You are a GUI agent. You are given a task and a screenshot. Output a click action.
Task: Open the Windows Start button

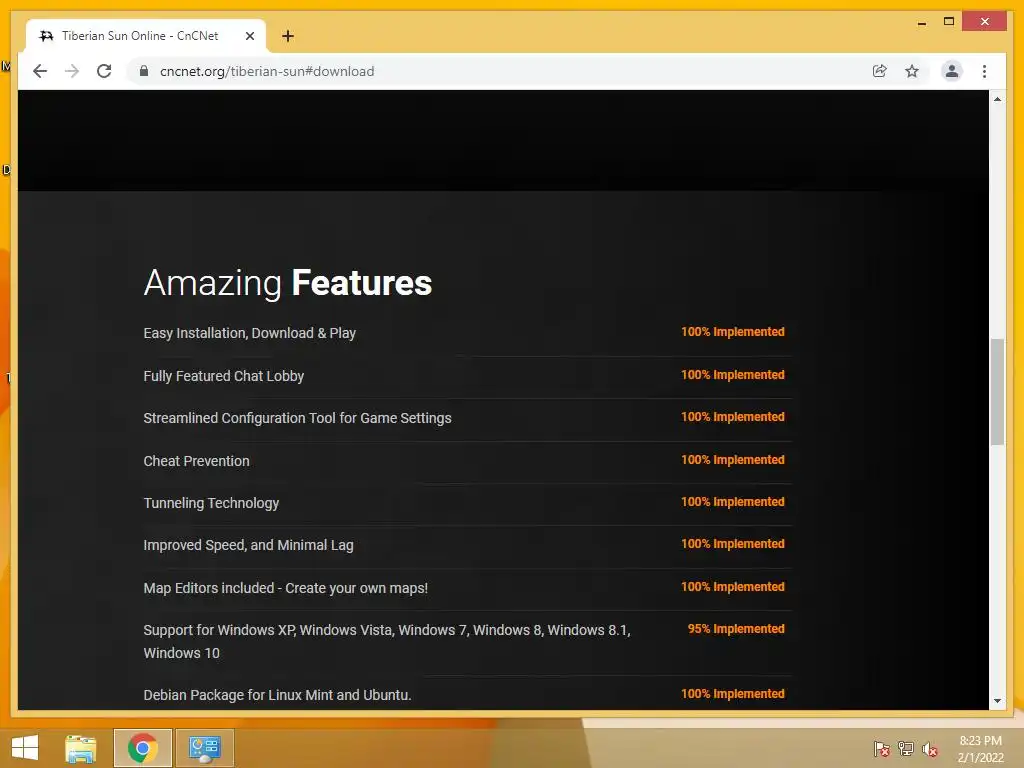[x=25, y=748]
